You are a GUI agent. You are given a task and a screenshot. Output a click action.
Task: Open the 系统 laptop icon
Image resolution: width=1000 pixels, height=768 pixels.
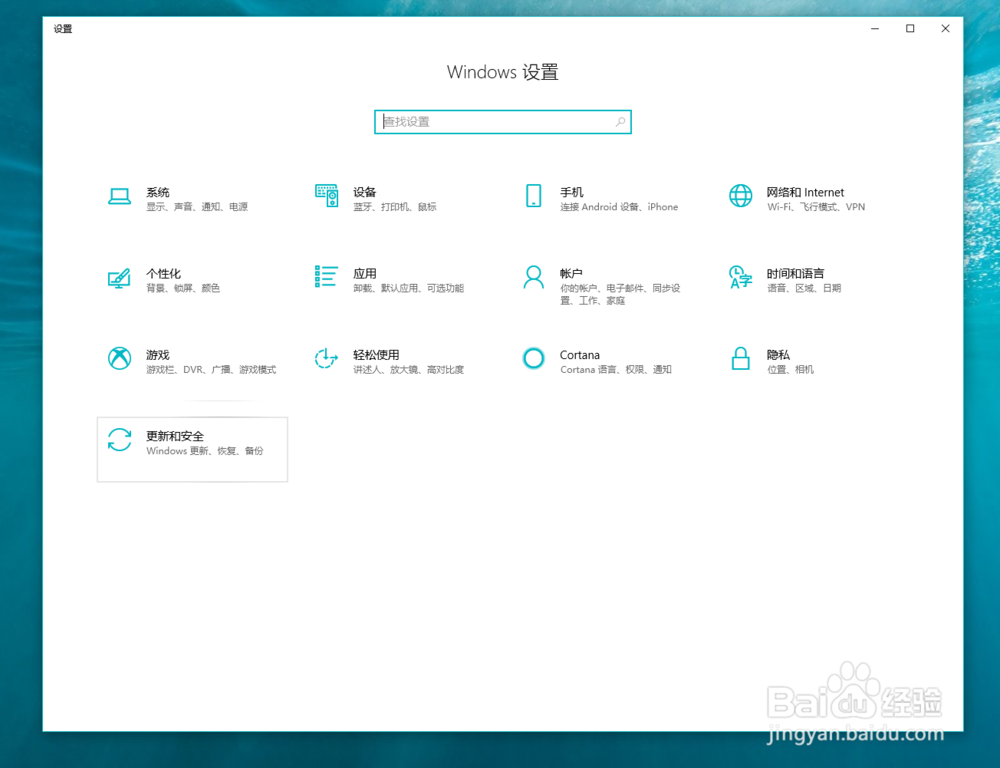point(119,196)
